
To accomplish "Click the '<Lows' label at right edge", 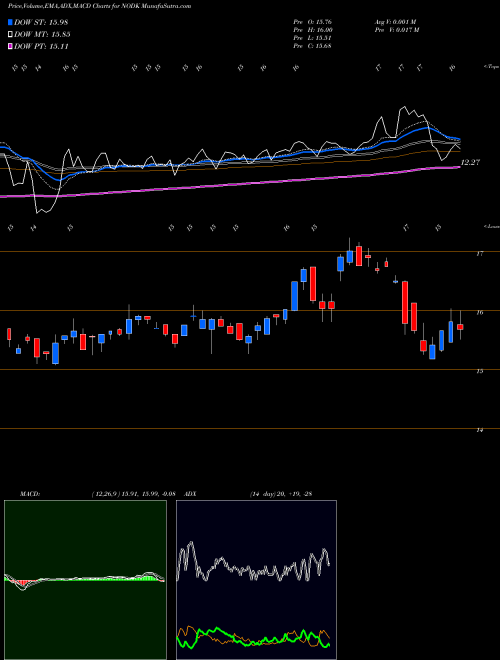I will click(491, 226).
